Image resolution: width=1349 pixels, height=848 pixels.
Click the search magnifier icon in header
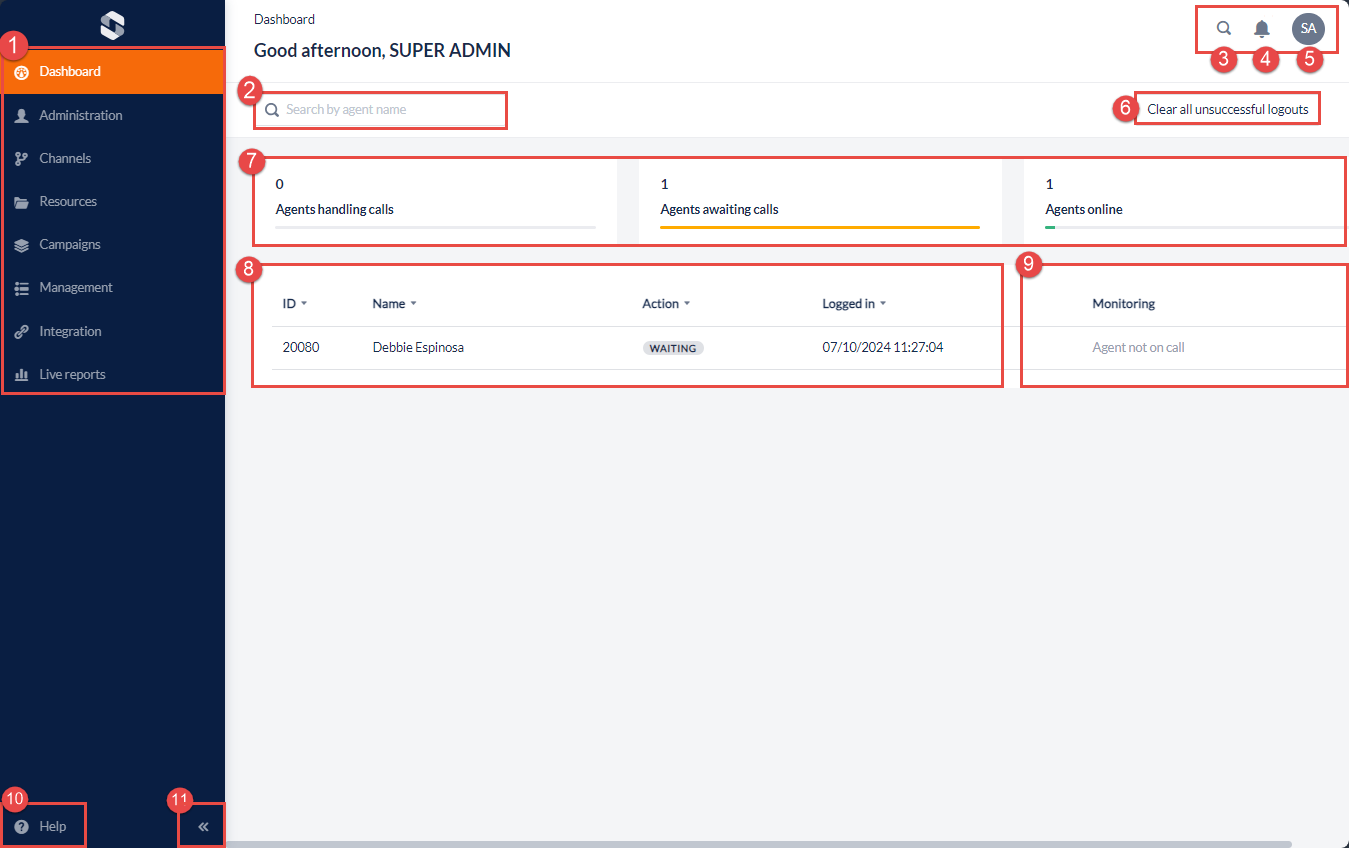point(1223,29)
